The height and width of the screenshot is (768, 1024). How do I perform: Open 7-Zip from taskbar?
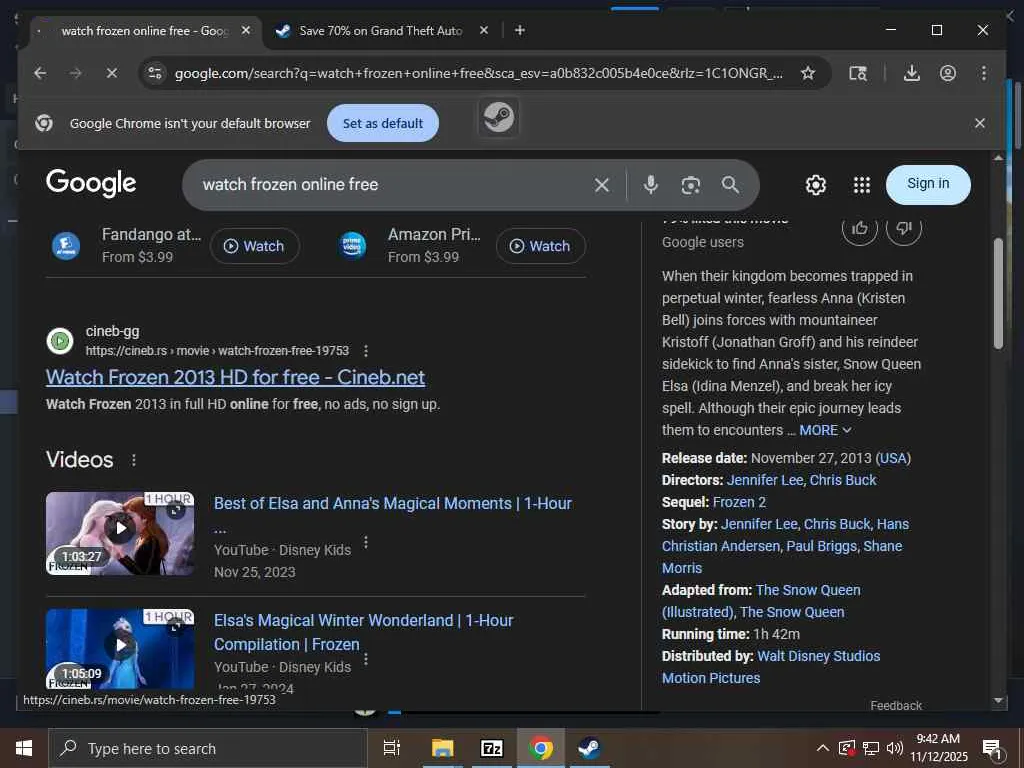coord(491,748)
